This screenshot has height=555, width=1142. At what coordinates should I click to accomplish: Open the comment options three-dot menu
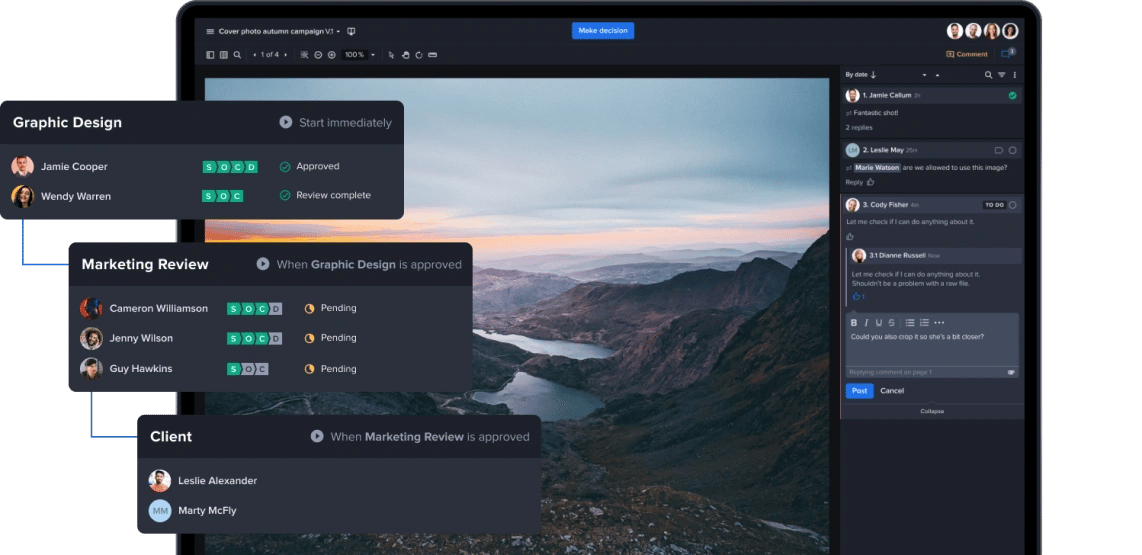pos(1015,75)
